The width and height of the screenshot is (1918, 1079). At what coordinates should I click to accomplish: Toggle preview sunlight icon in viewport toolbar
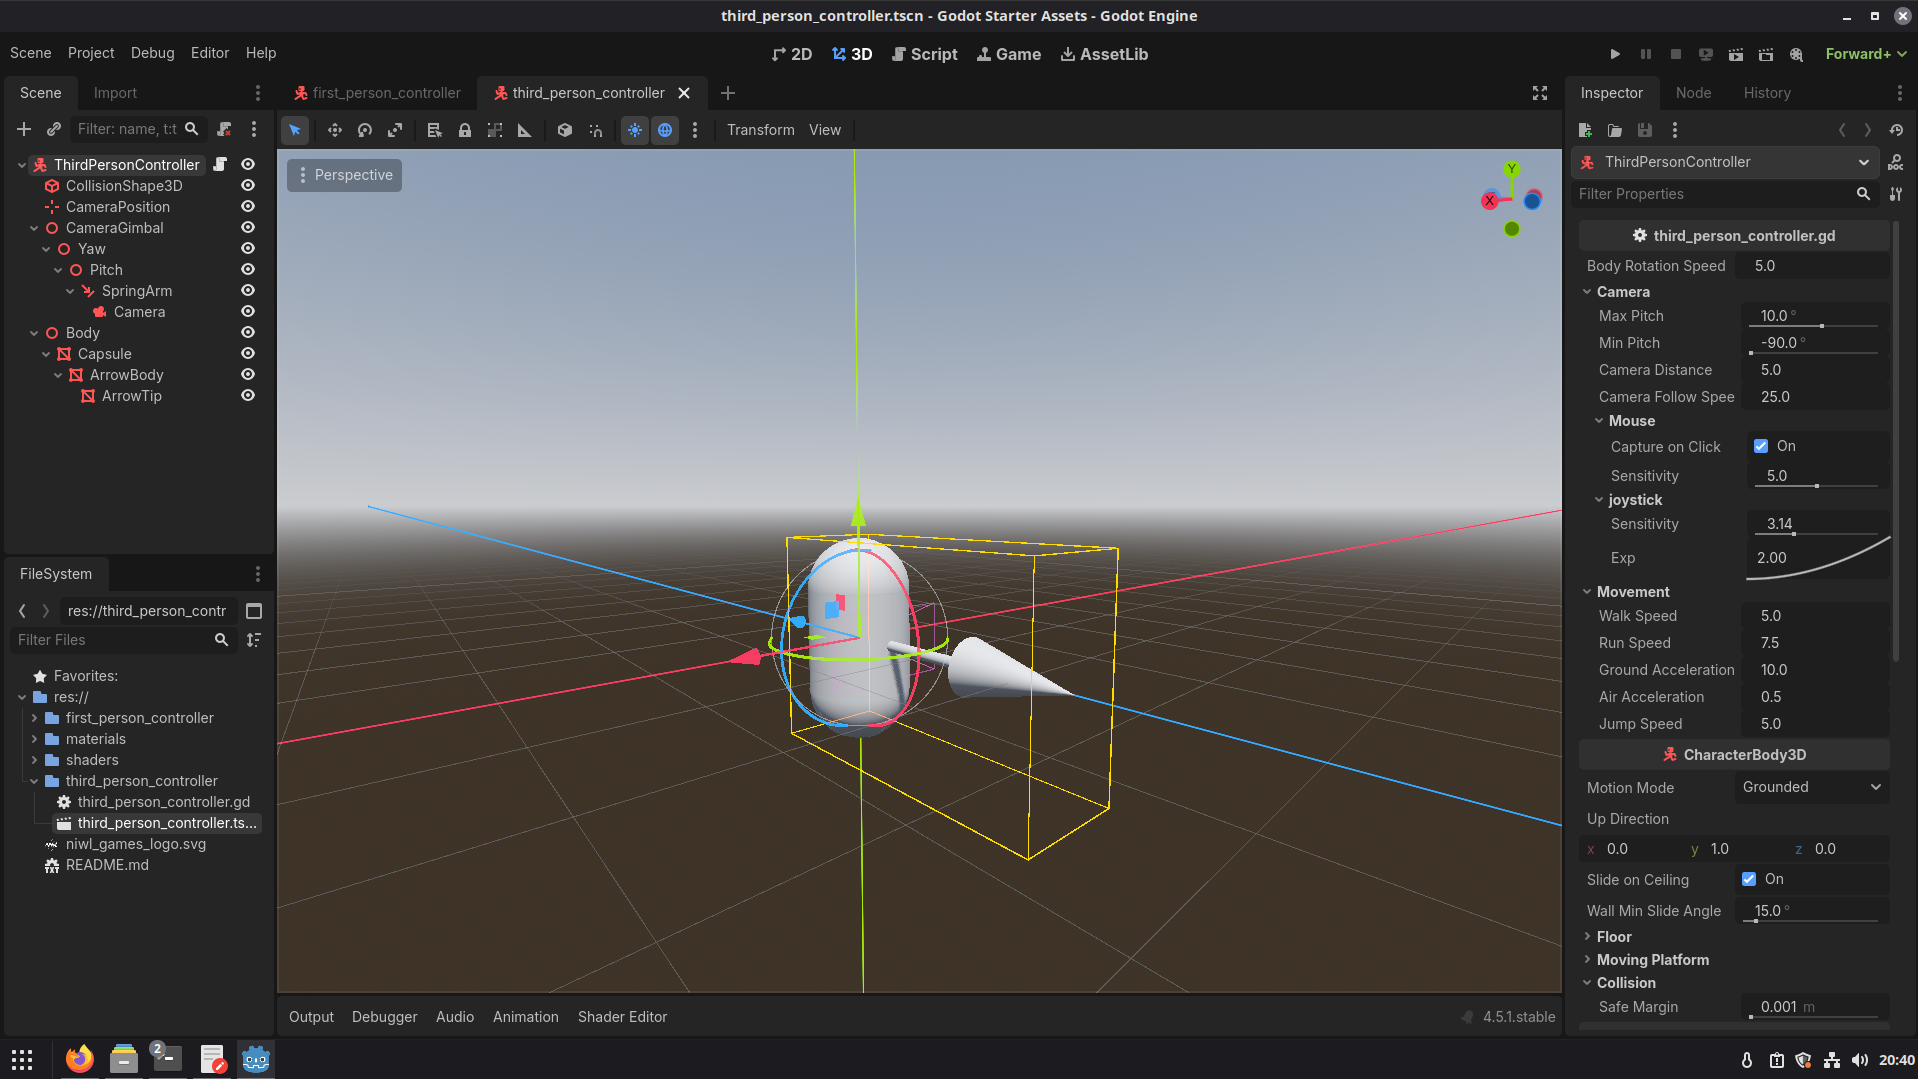(x=635, y=130)
